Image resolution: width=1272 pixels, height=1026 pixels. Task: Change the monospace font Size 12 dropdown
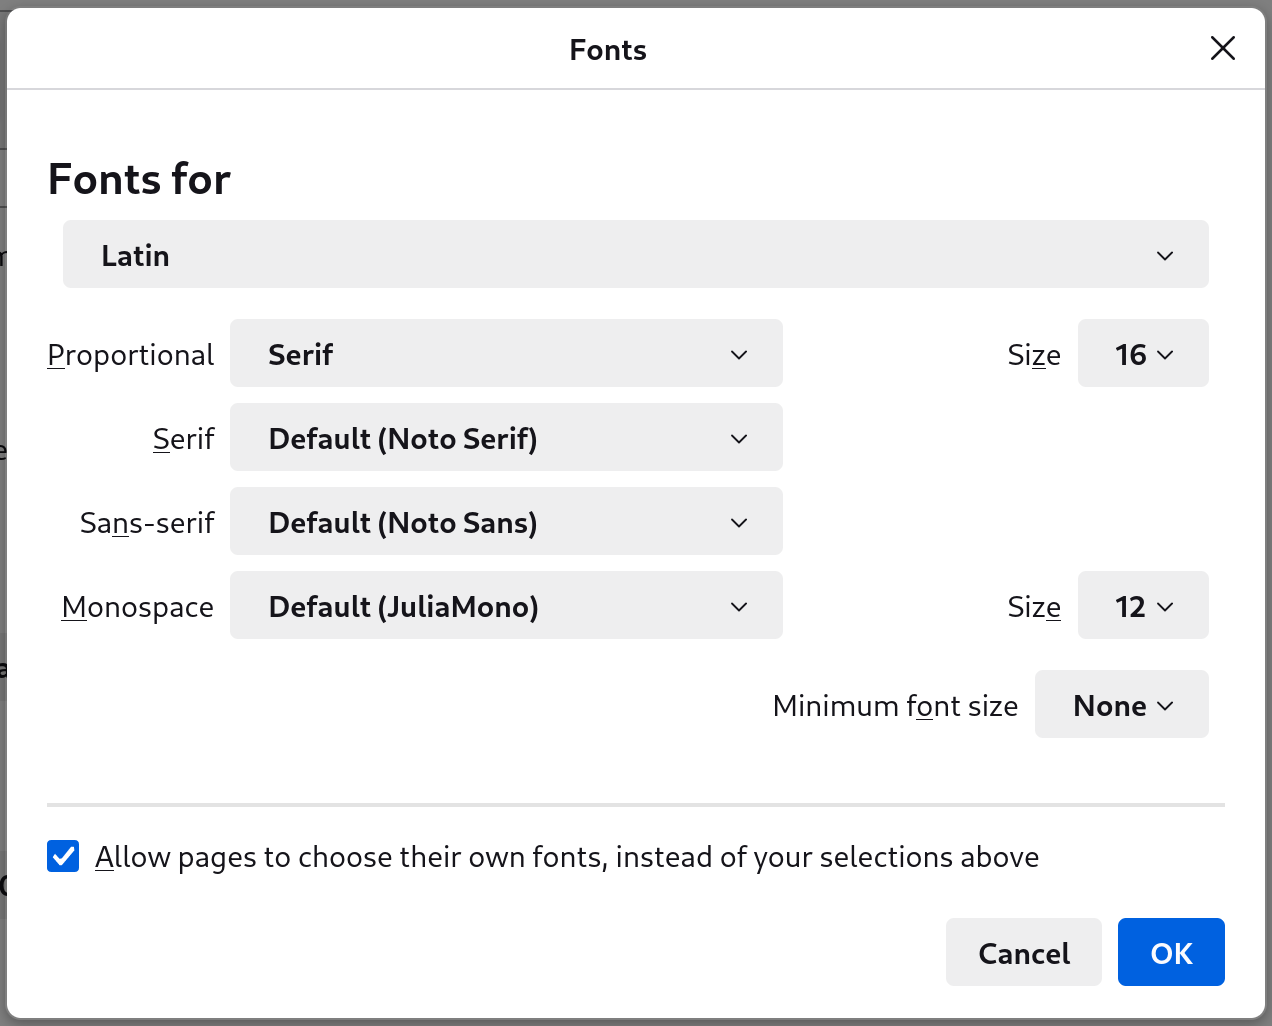[1143, 605]
